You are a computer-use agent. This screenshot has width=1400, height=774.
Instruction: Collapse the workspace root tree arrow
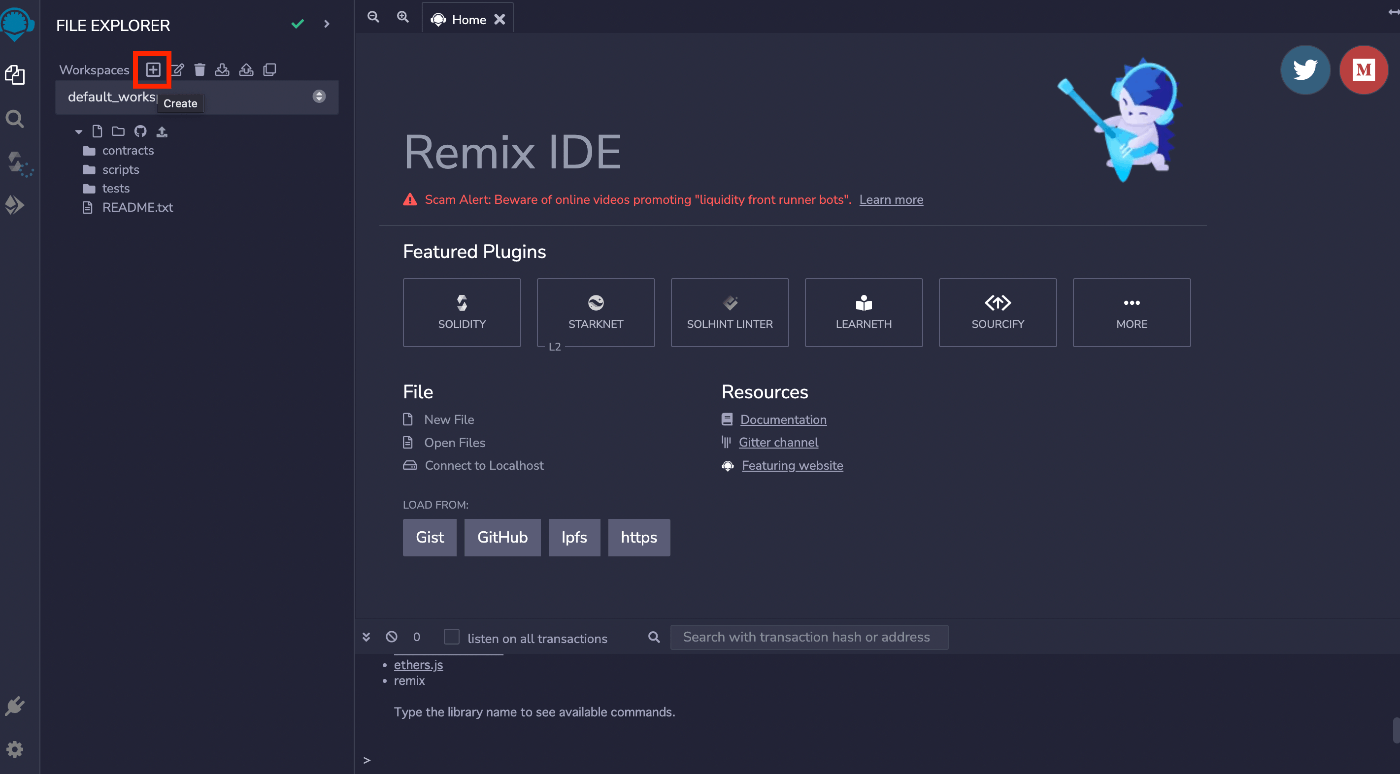[x=78, y=131]
